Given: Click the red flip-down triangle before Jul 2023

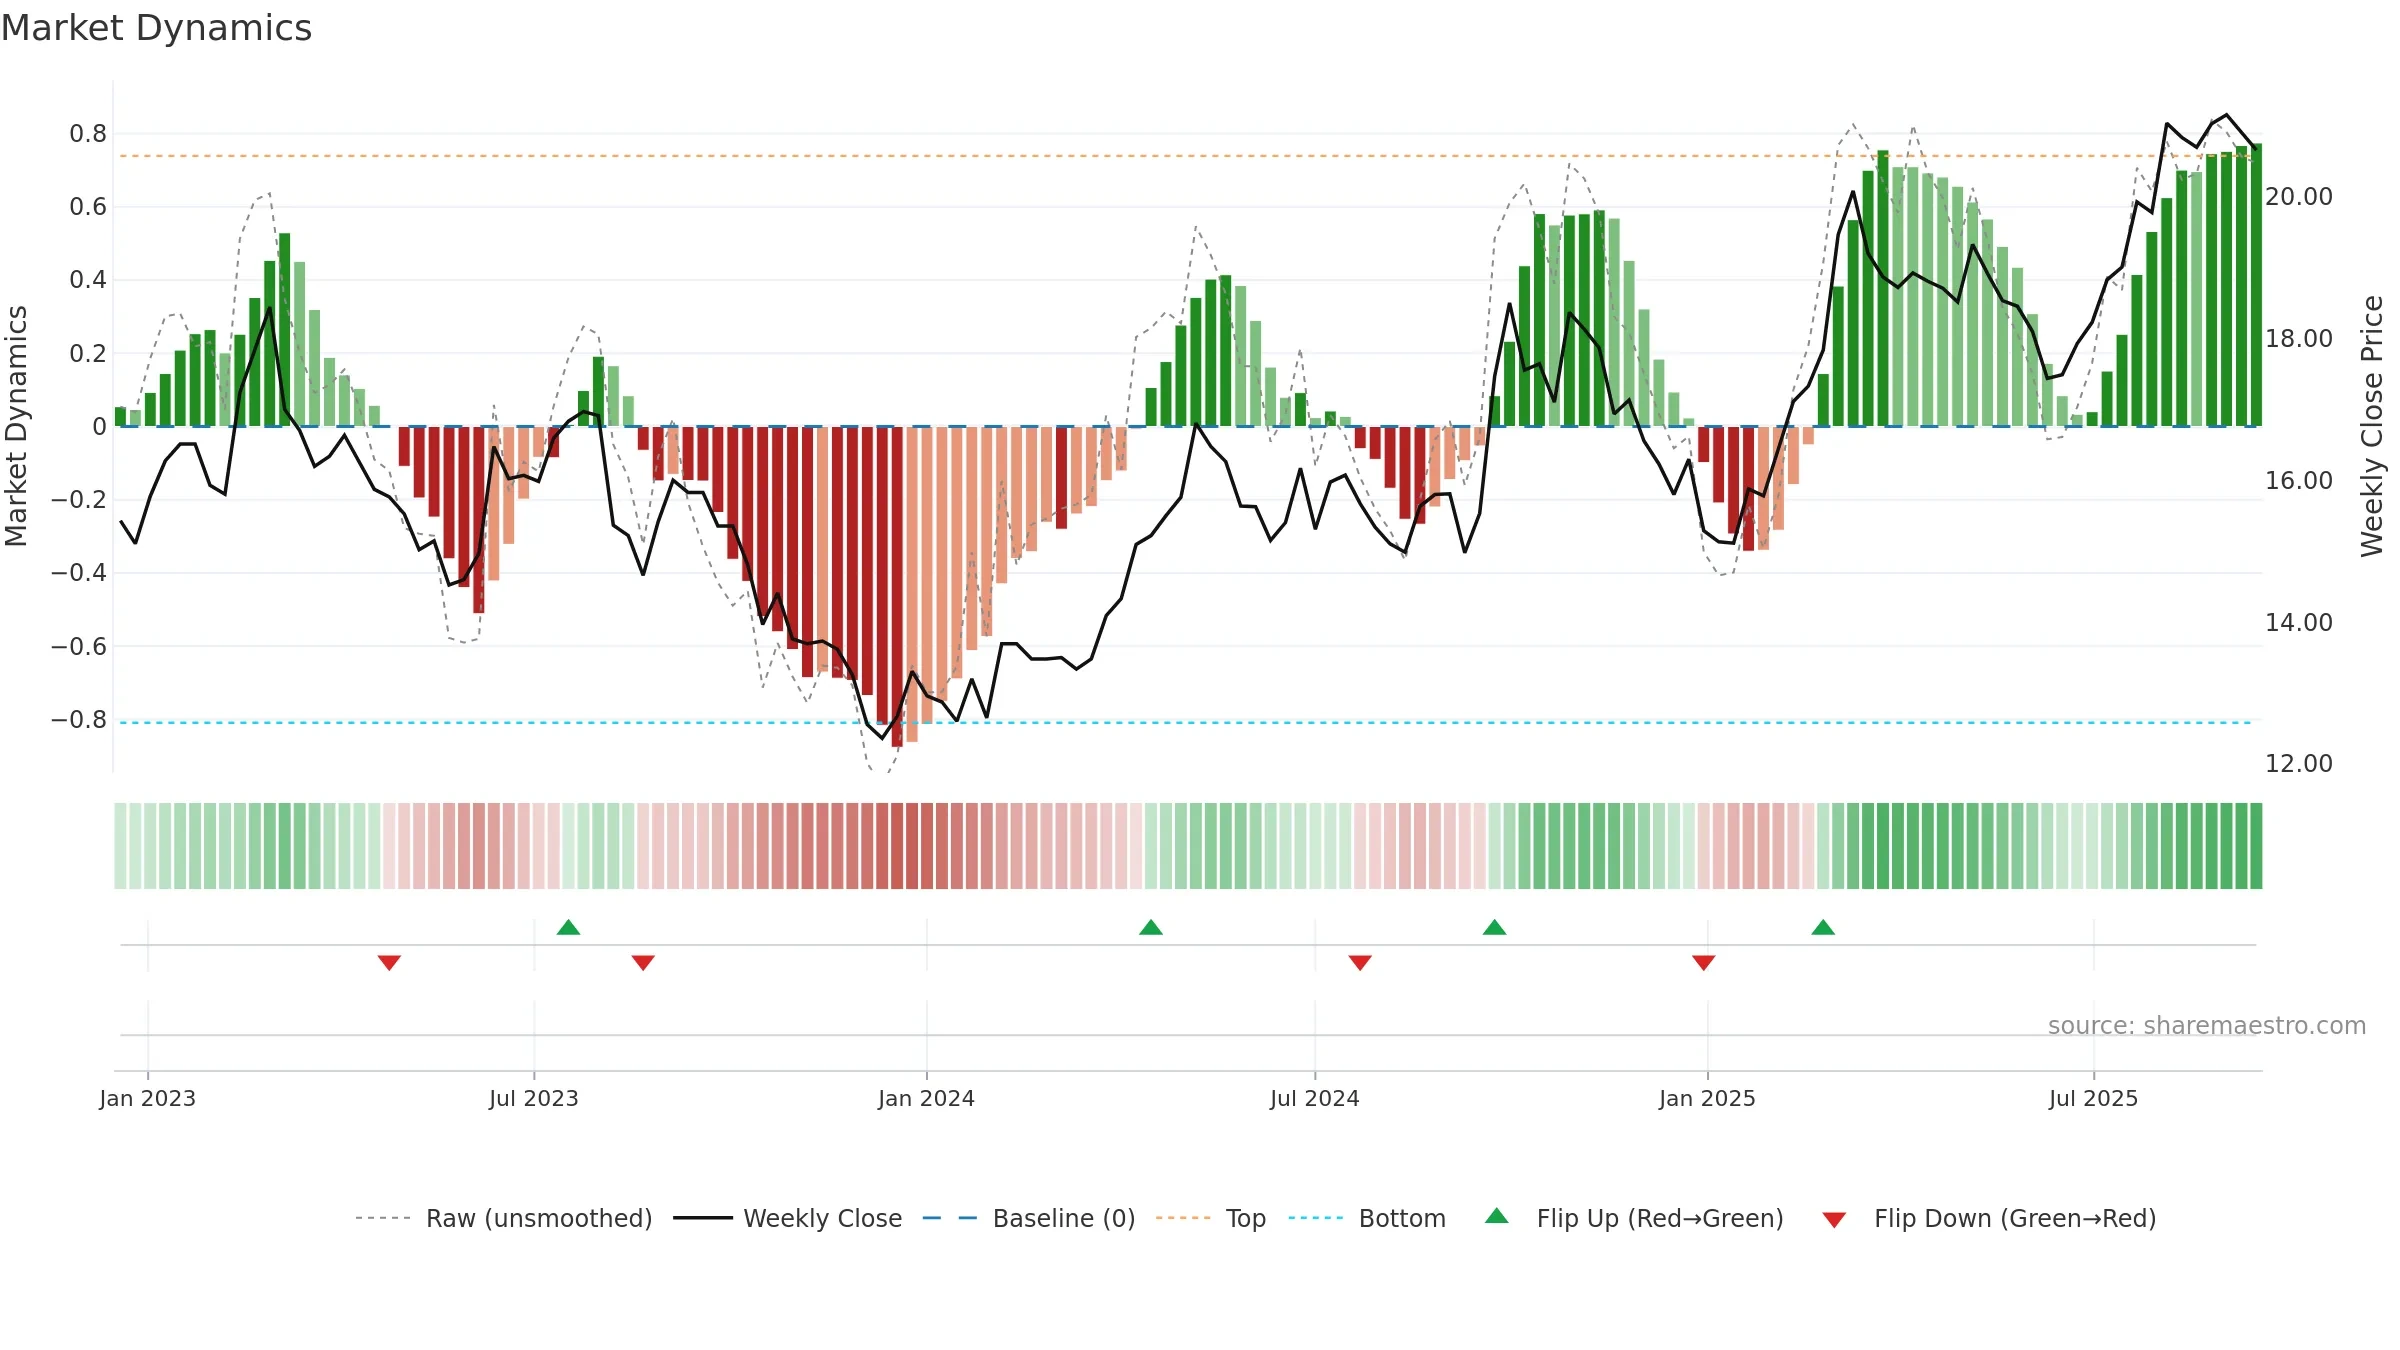Looking at the screenshot, I should (x=389, y=962).
